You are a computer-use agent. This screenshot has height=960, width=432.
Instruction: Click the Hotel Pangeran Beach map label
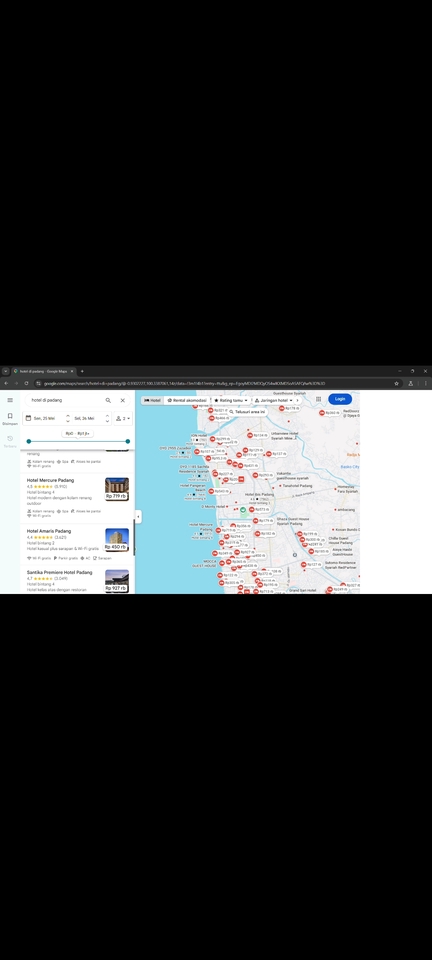193,488
